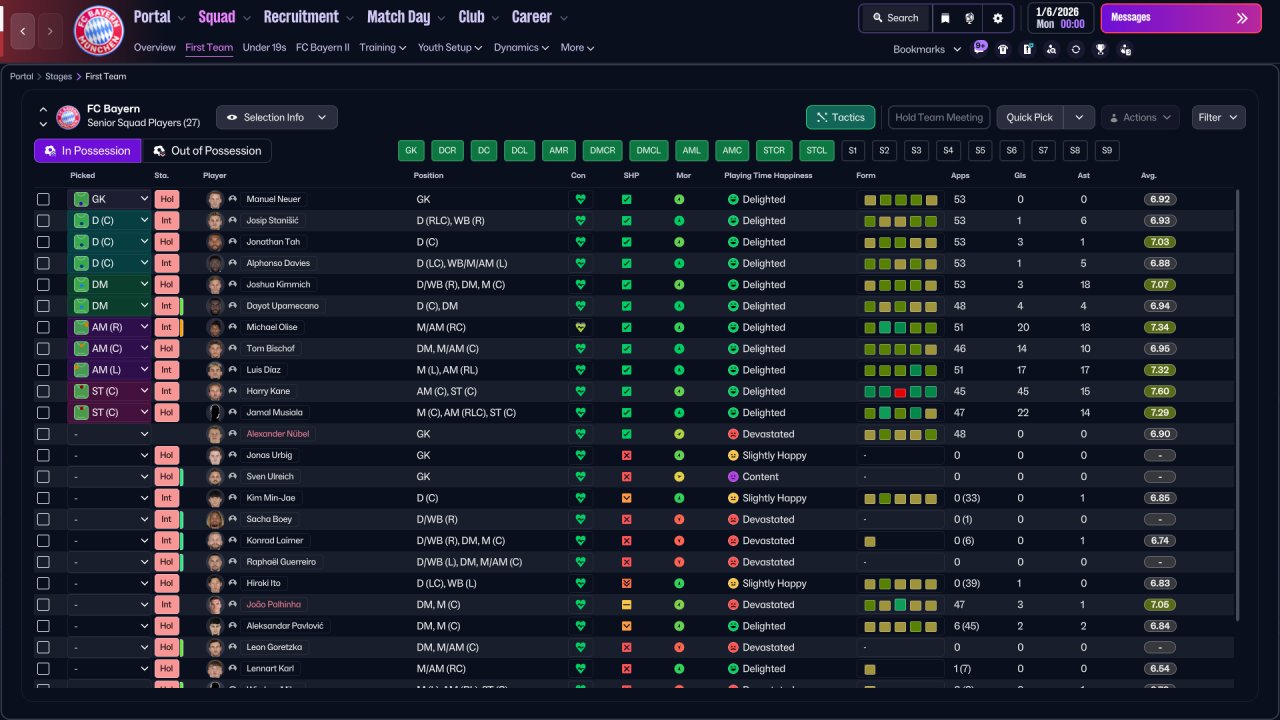Viewport: 1280px width, 720px height.
Task: Expand the Selection Info dropdown
Action: (277, 117)
